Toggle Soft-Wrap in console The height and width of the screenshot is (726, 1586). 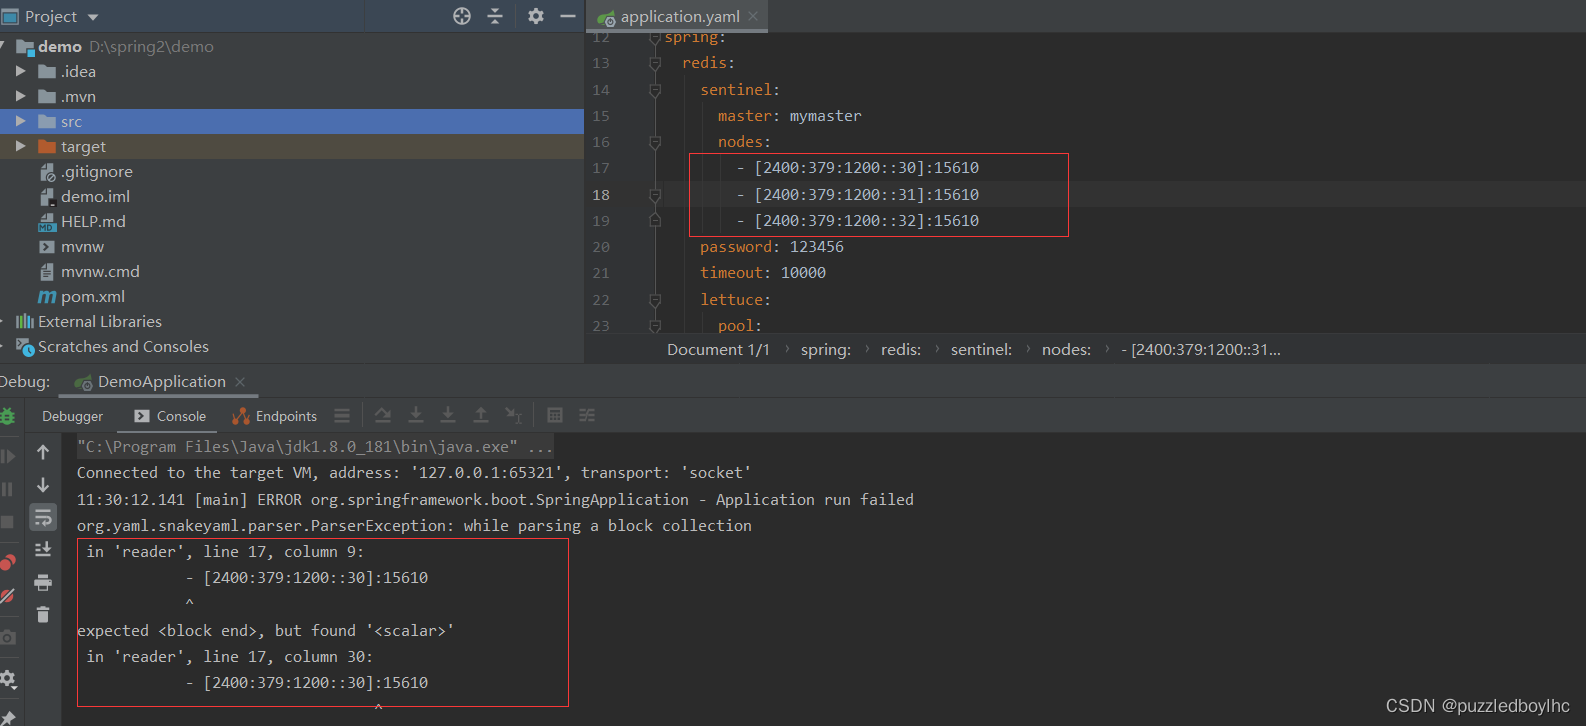tap(43, 517)
